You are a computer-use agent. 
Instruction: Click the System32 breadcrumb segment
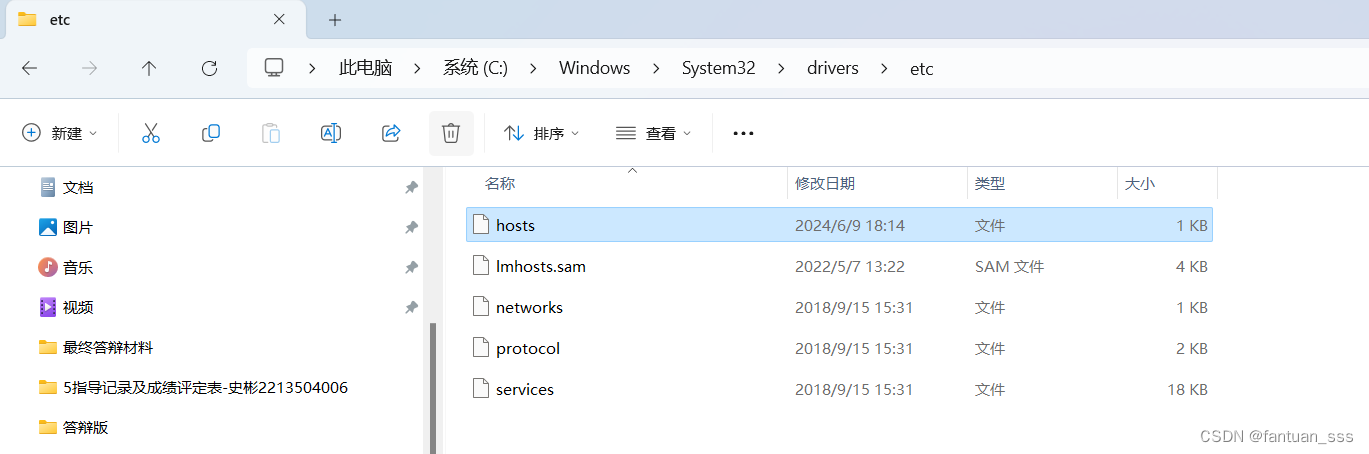pyautogui.click(x=718, y=68)
